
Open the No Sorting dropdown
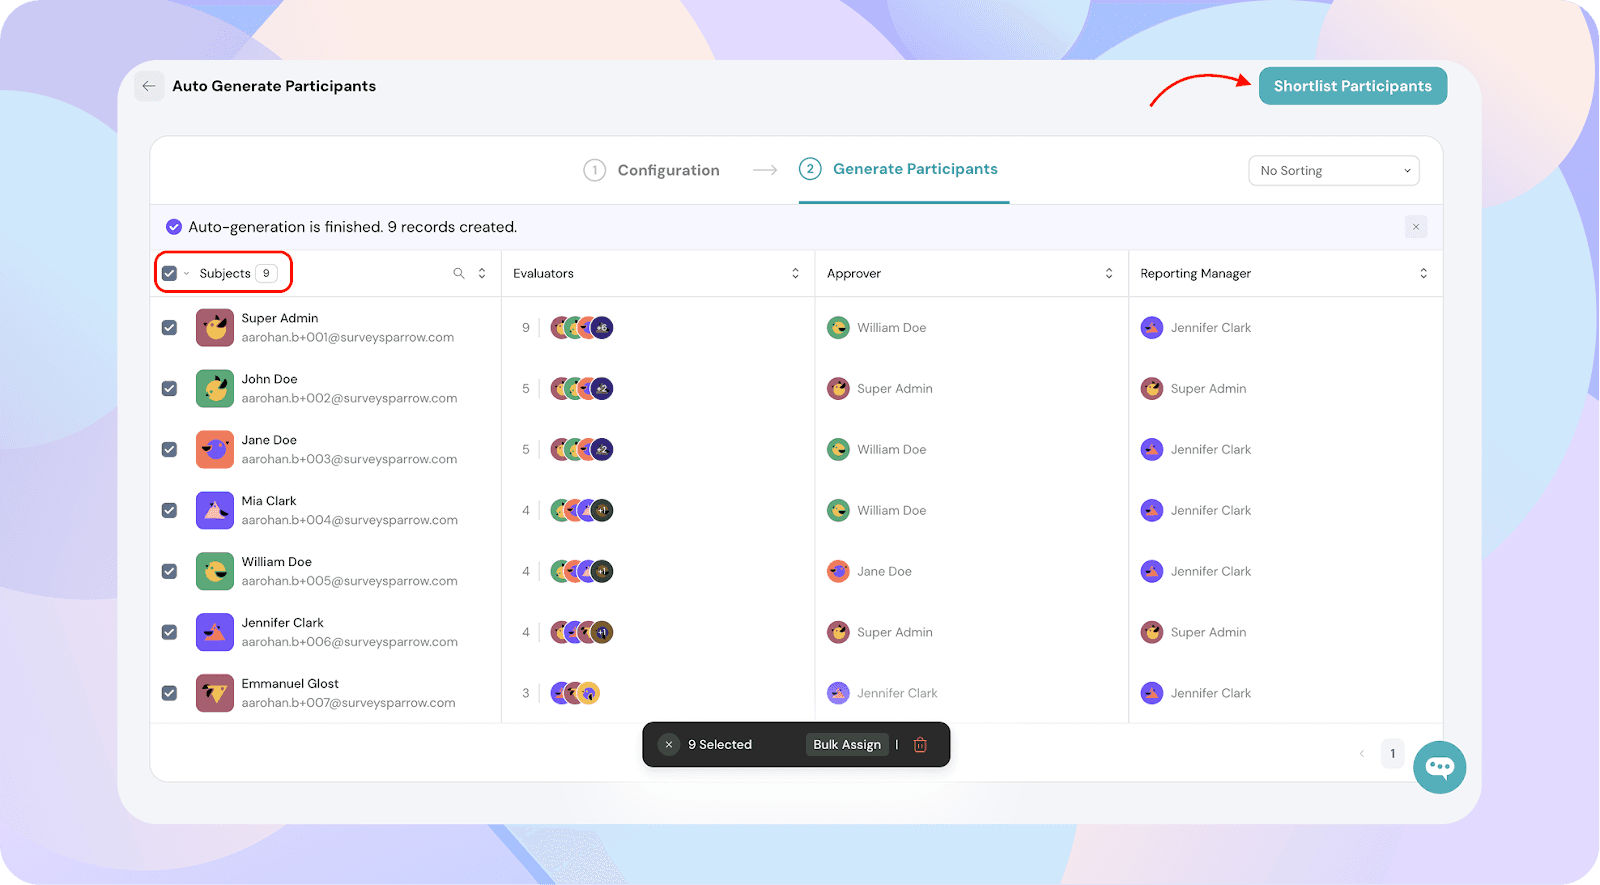tap(1334, 171)
